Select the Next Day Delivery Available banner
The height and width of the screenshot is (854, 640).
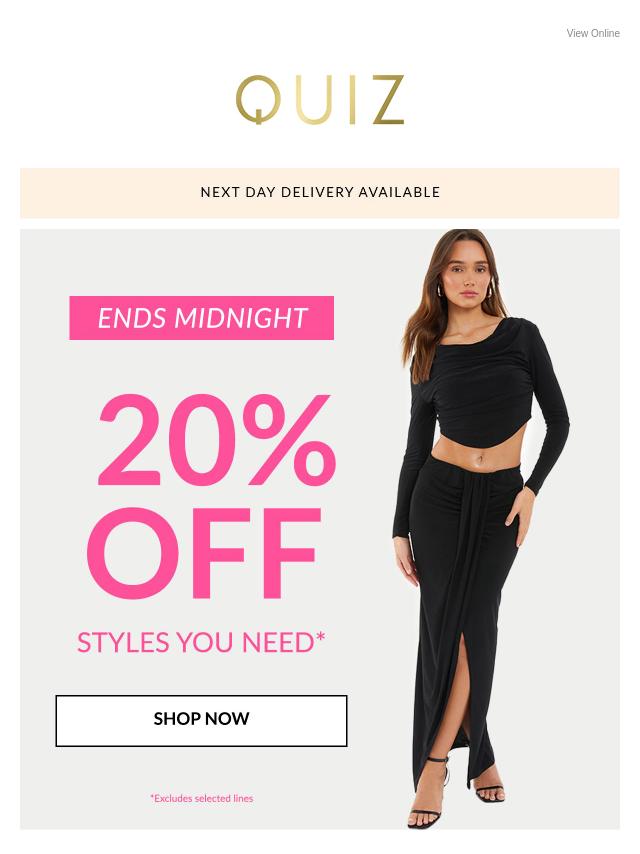320,193
